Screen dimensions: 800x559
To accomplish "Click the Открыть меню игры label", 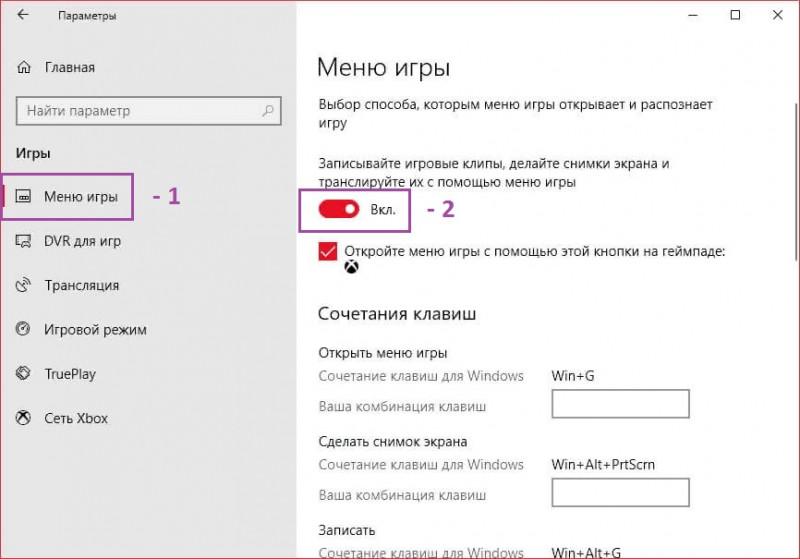I will point(383,352).
